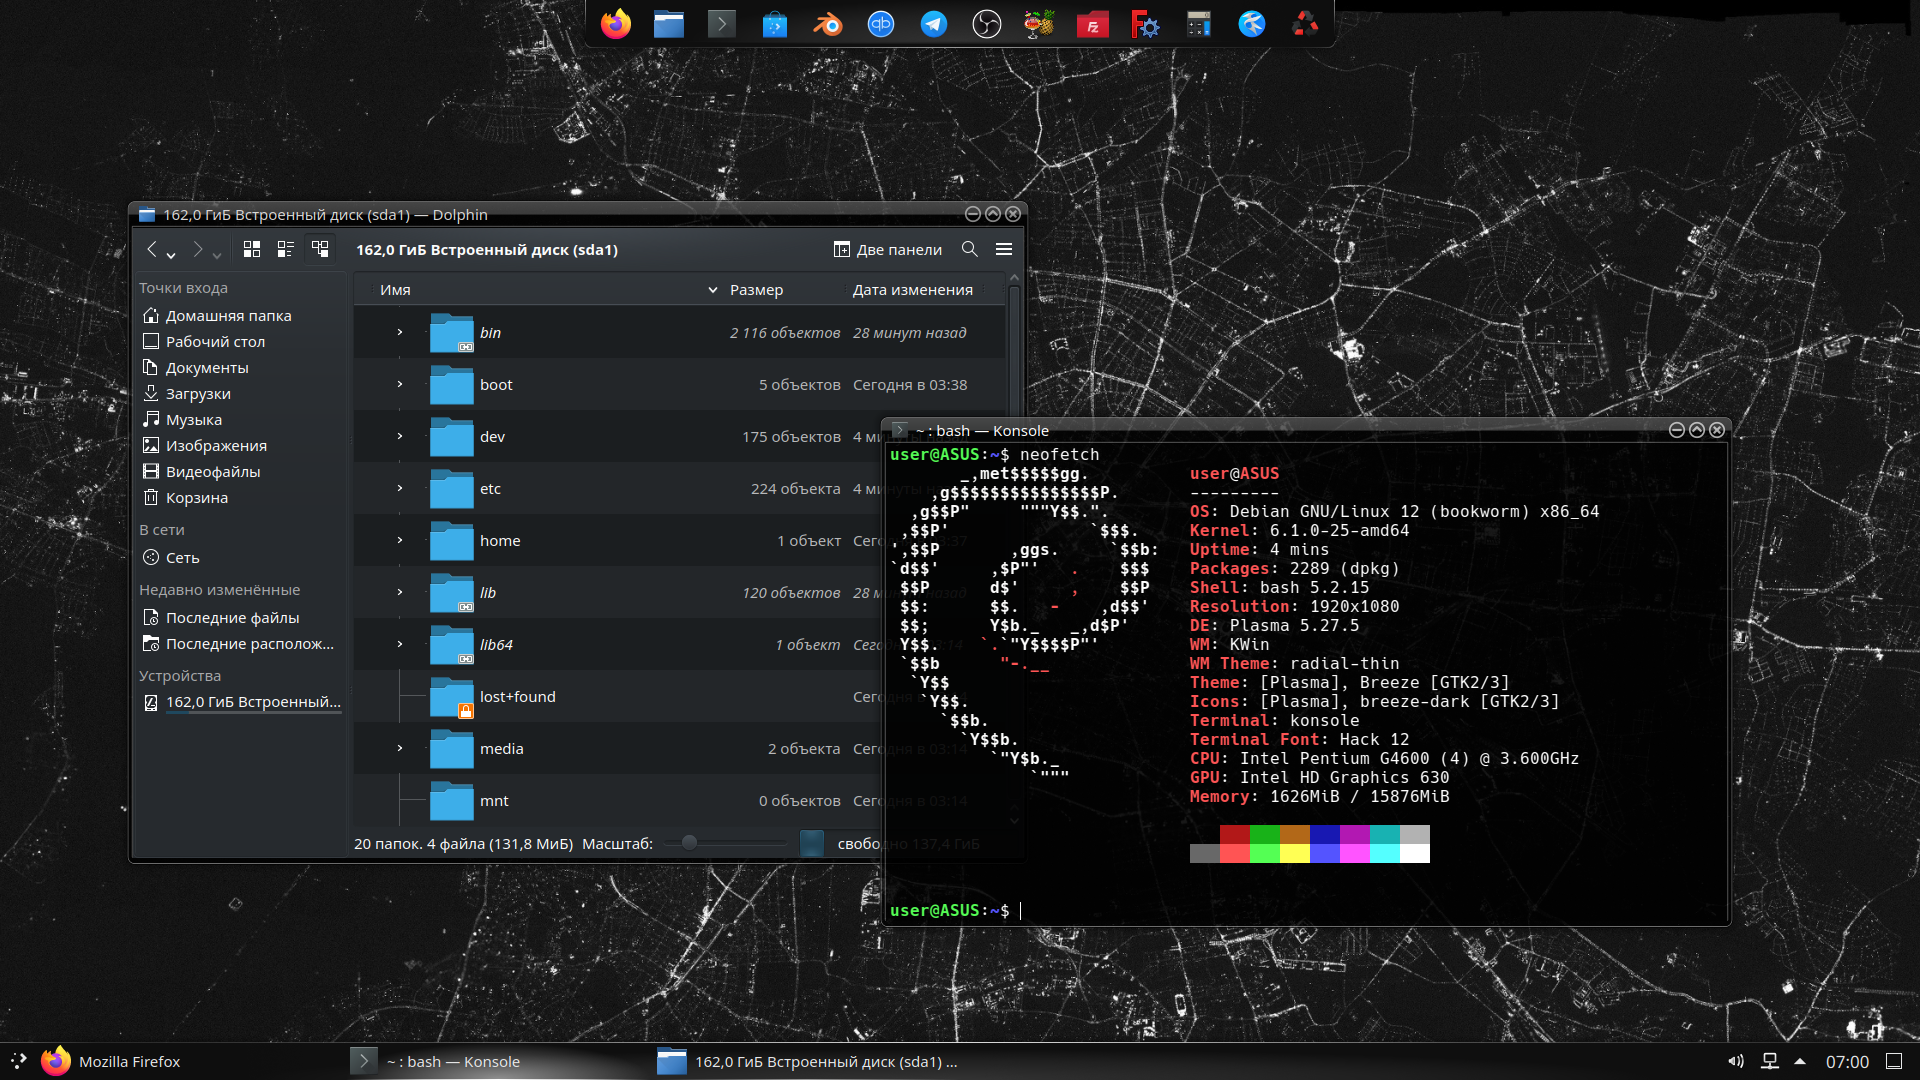Image resolution: width=1920 pixels, height=1080 pixels.
Task: Open Музыка place
Action: coord(240,419)
